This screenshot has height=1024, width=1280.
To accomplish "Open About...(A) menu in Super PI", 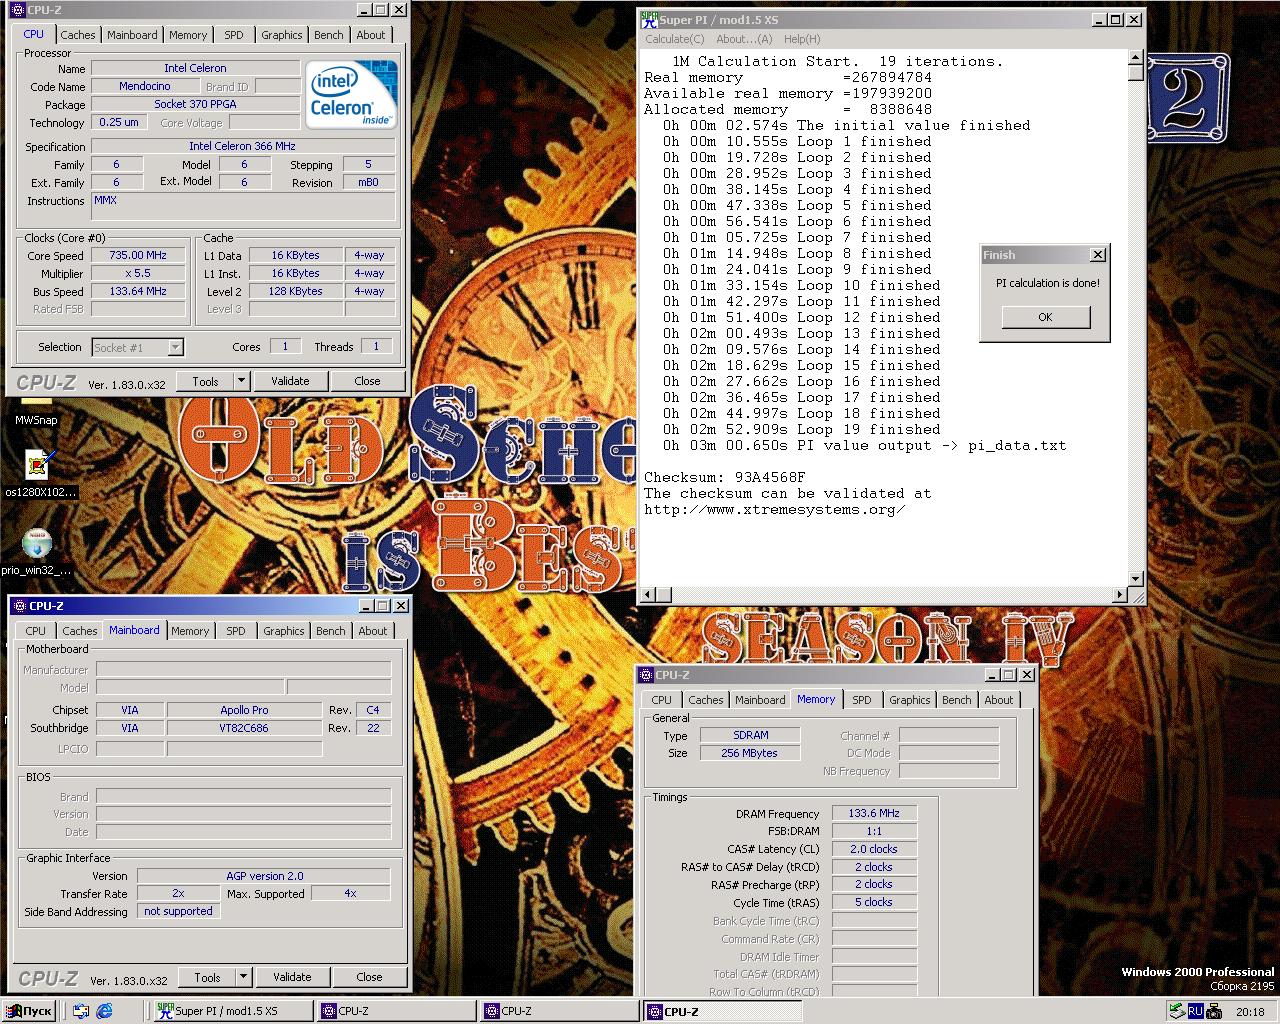I will pos(744,39).
